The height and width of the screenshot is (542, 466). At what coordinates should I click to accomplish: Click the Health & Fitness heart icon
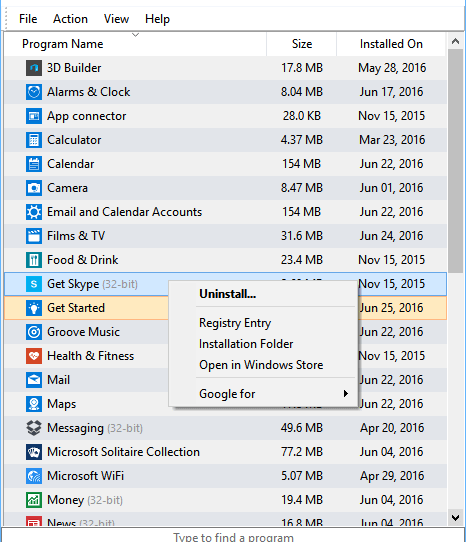[34, 356]
